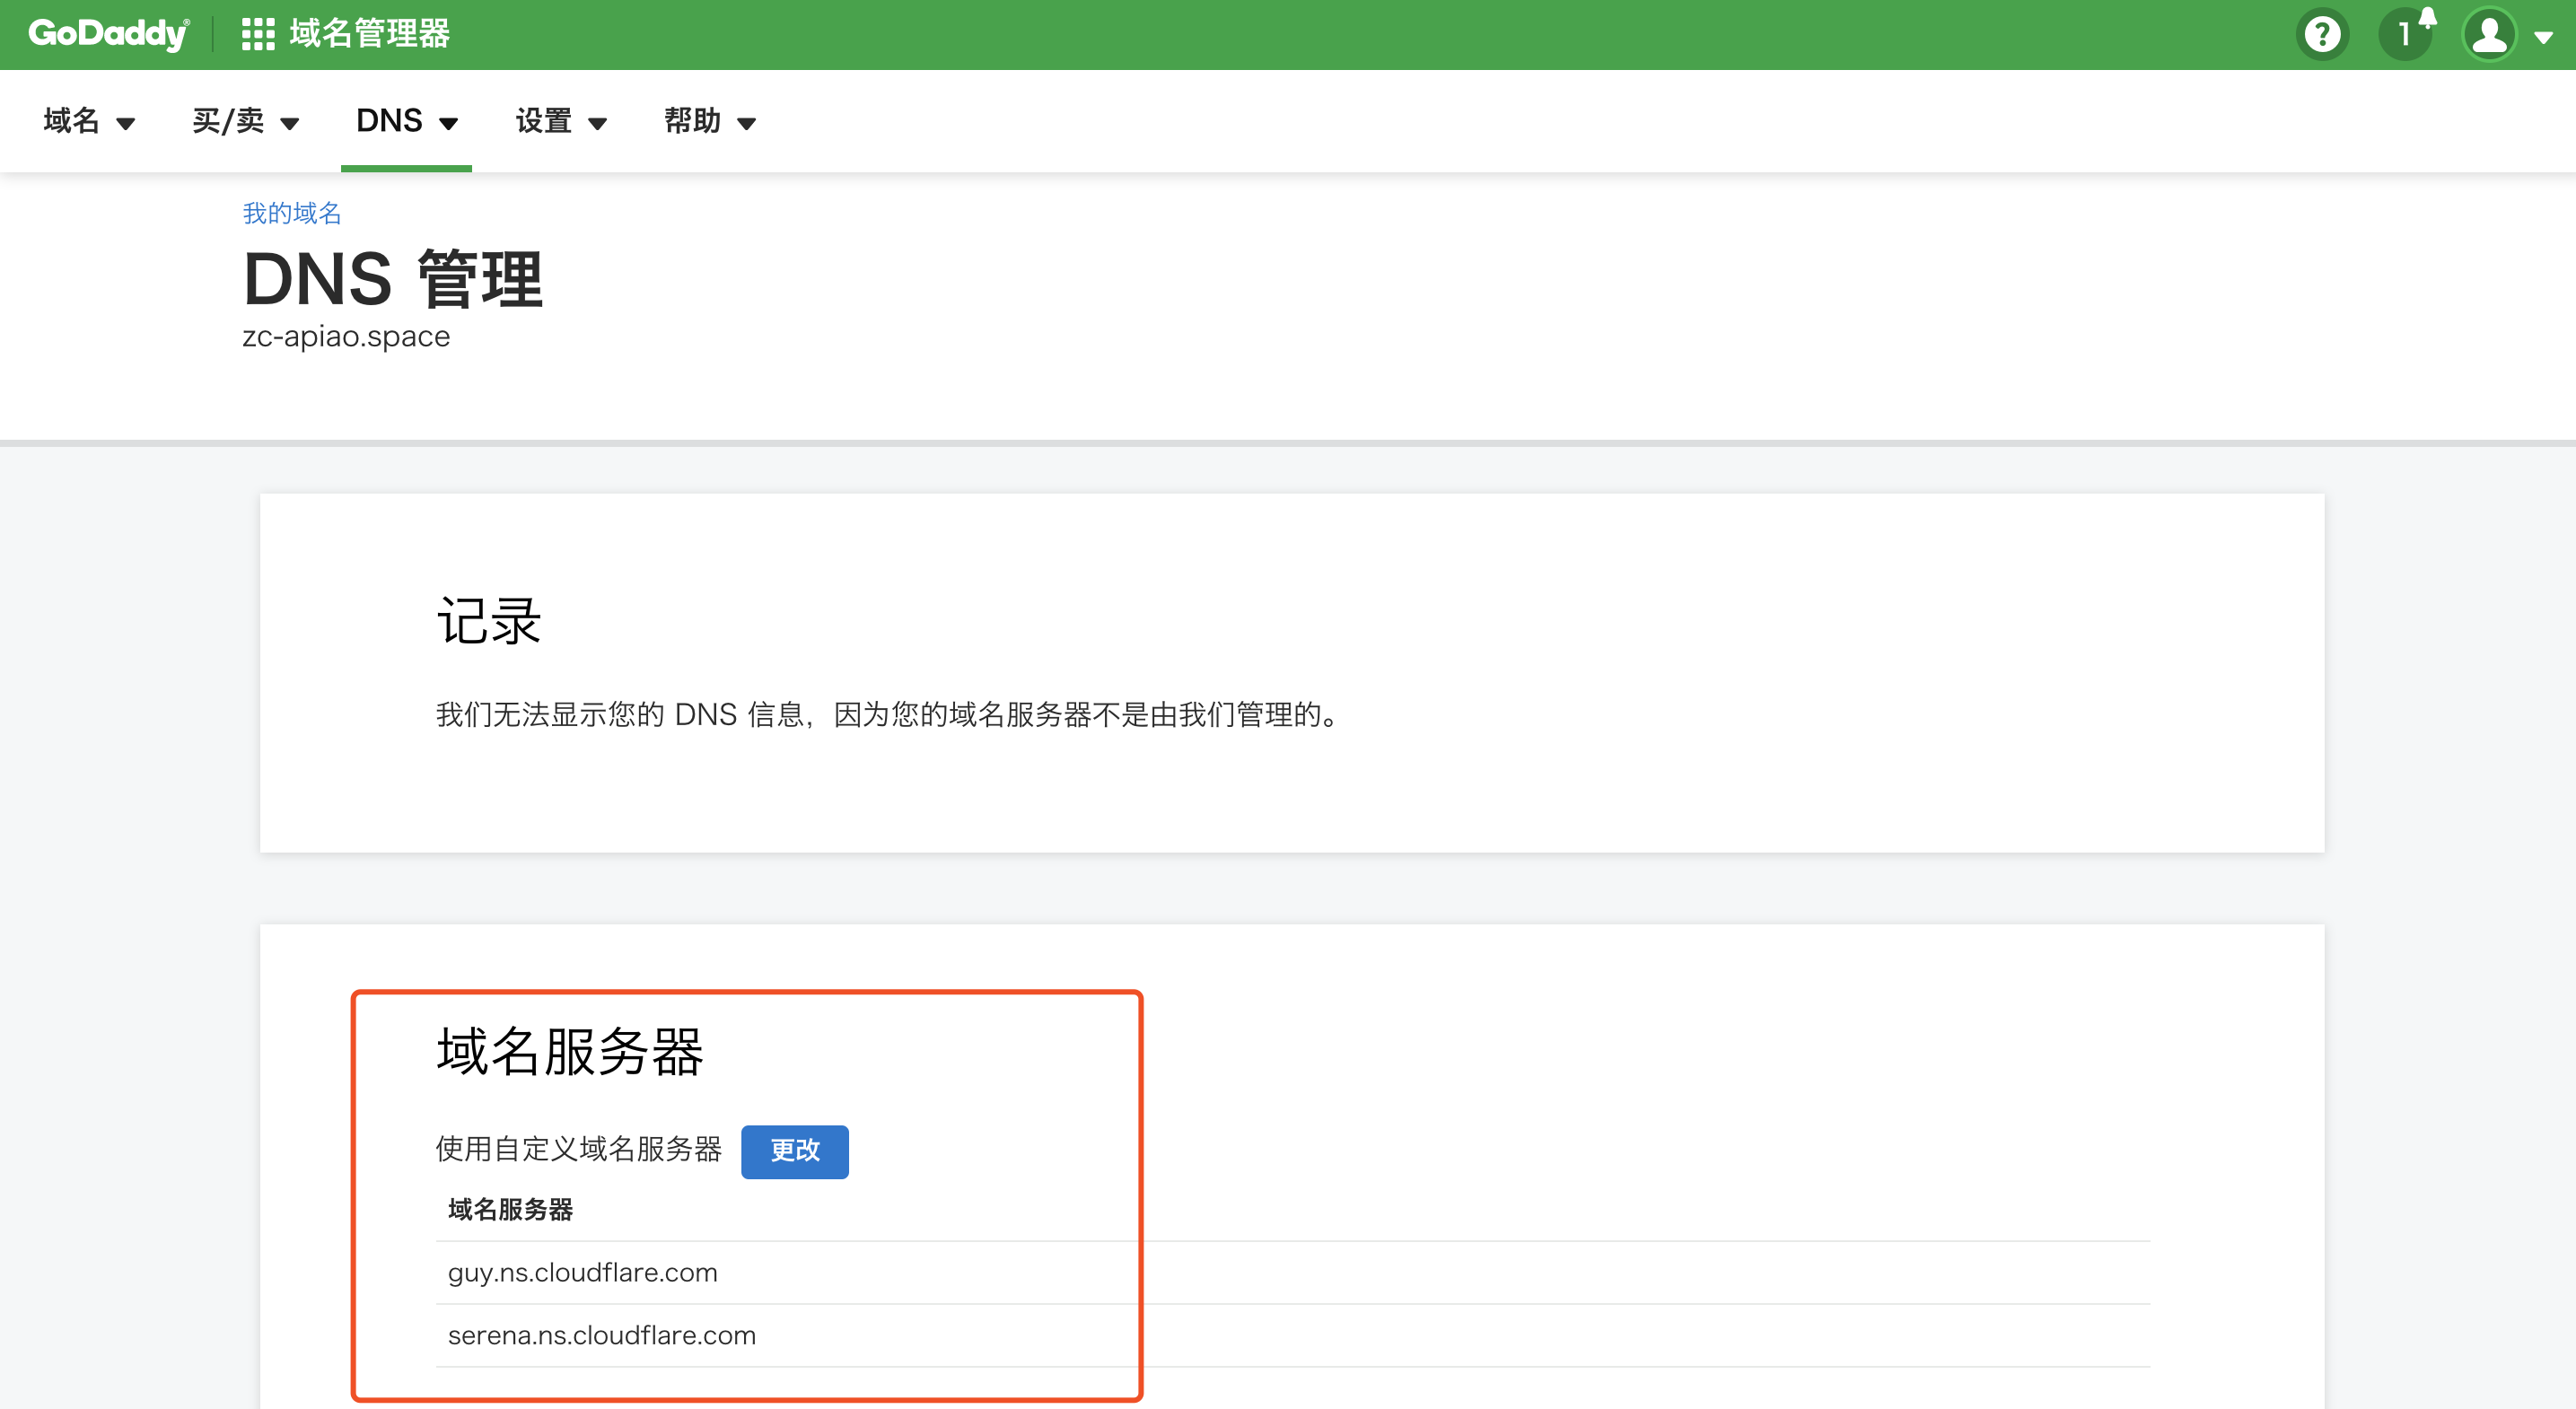Click the 域名服务器 column header
The width and height of the screenshot is (2576, 1409).
coord(511,1209)
